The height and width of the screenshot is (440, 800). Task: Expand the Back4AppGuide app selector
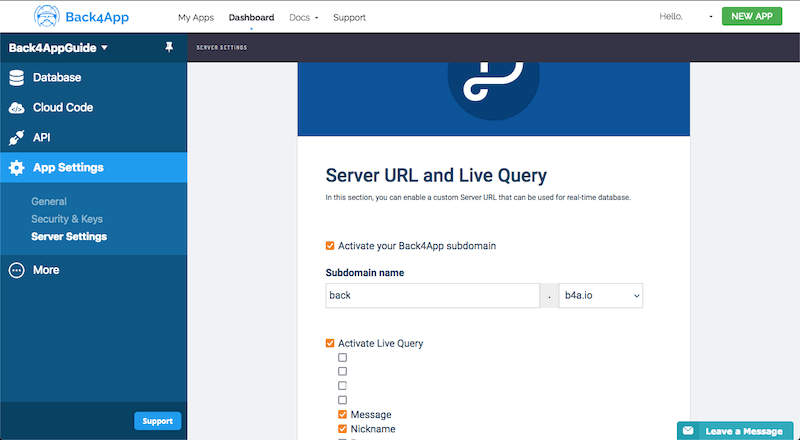tap(58, 48)
